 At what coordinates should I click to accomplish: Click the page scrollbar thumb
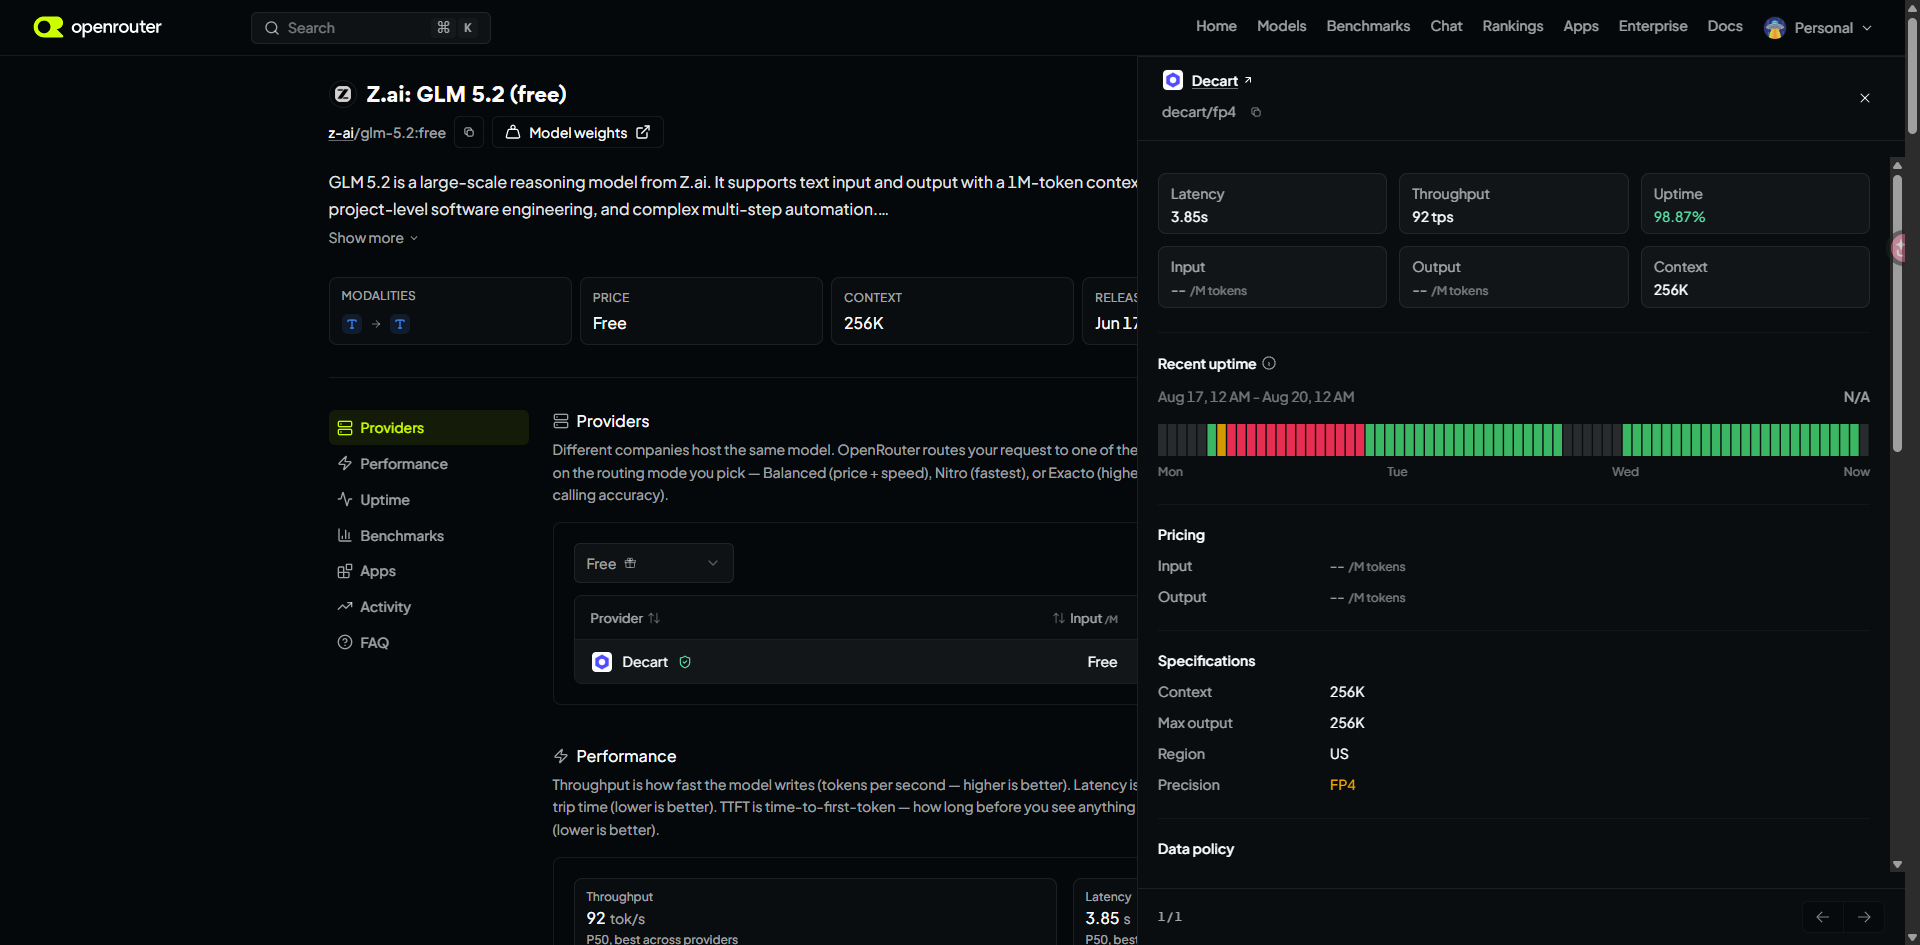pos(1912,76)
